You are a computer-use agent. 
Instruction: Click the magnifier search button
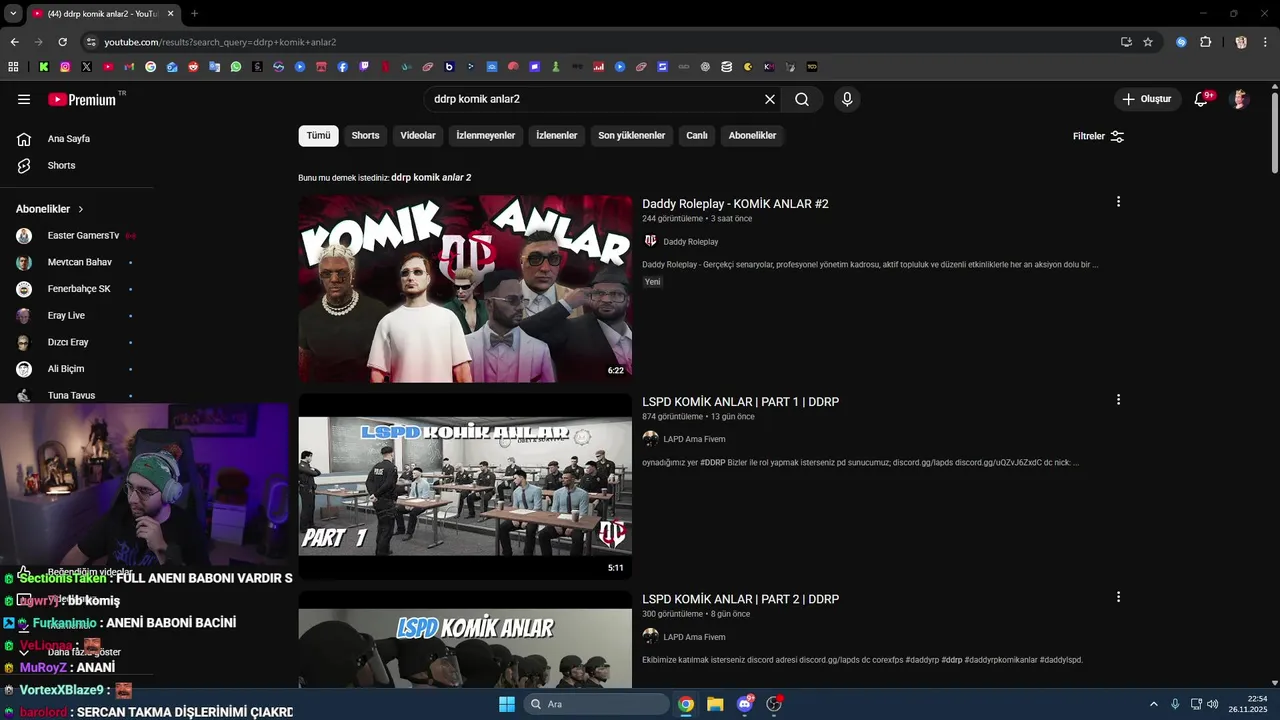tap(802, 99)
